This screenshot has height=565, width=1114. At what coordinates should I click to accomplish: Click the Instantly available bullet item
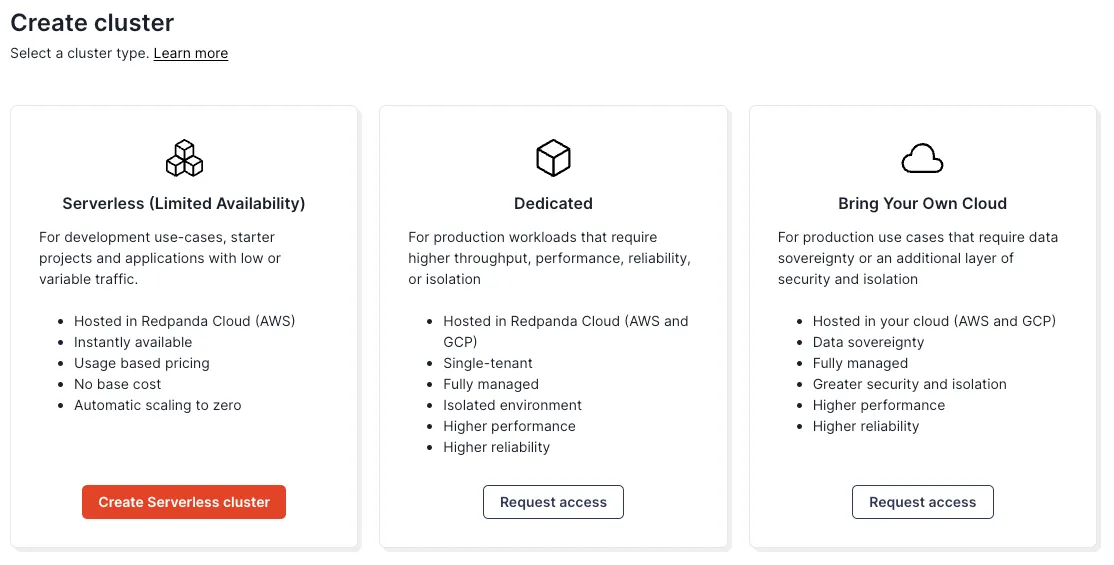(x=133, y=342)
